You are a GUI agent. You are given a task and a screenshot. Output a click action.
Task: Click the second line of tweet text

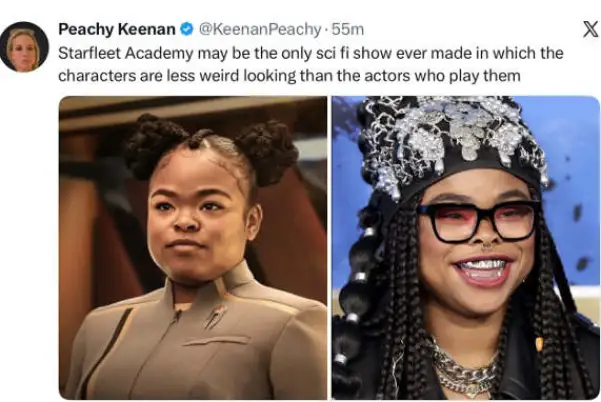pyautogui.click(x=289, y=75)
